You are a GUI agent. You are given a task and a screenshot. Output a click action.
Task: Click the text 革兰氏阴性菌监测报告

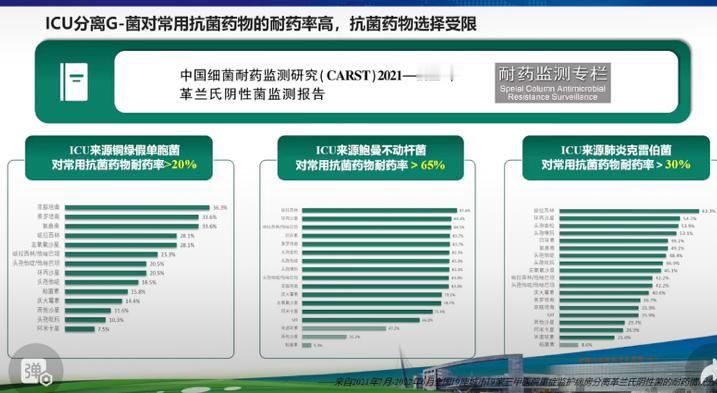[252, 94]
